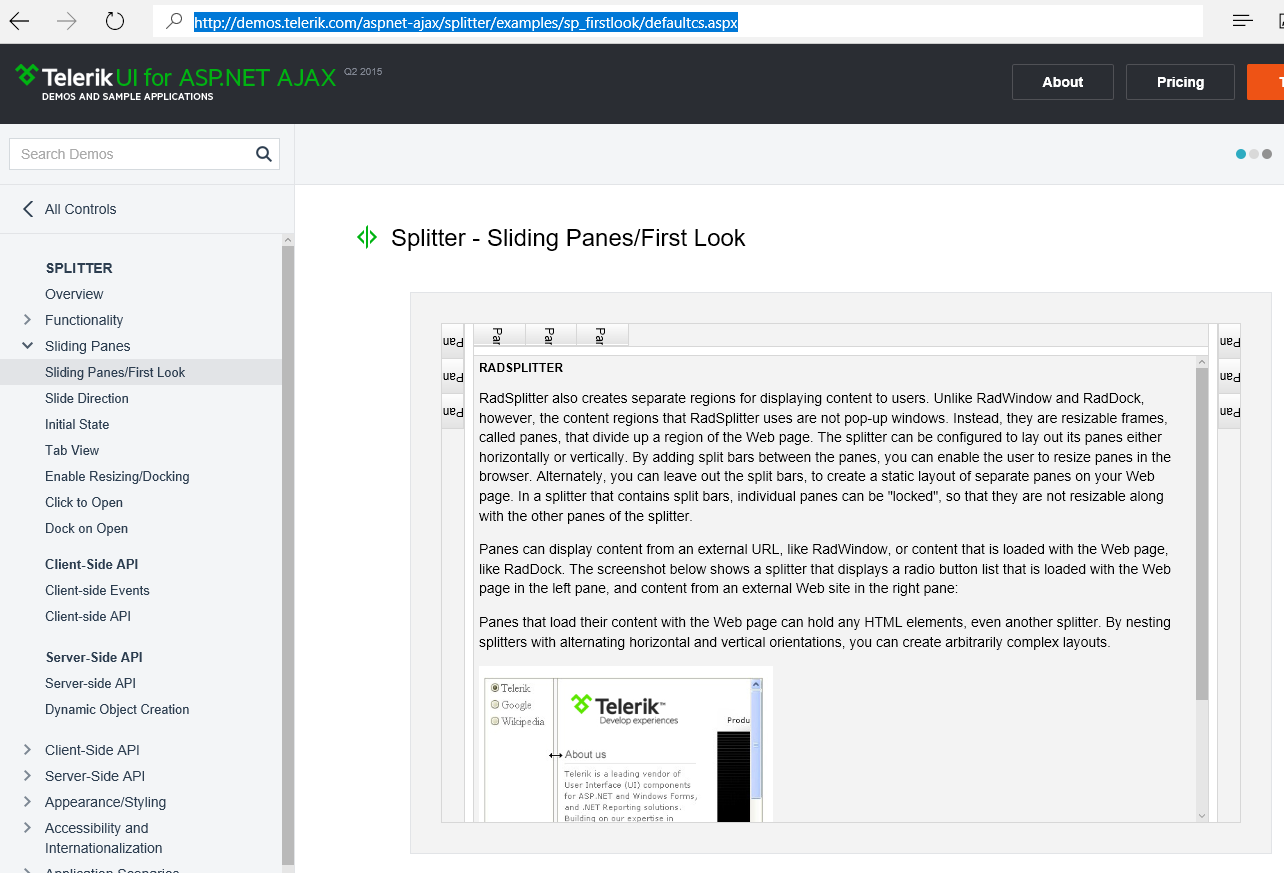Click the Search Demos magnifier icon

(x=264, y=154)
